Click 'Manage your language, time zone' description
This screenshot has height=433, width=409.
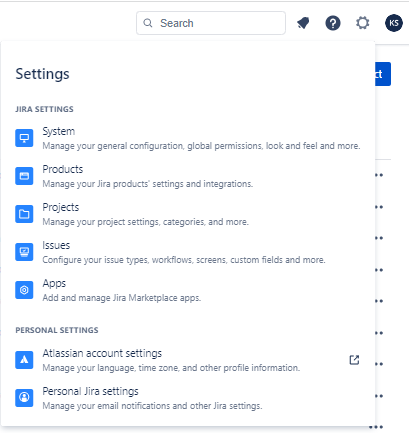(171, 368)
